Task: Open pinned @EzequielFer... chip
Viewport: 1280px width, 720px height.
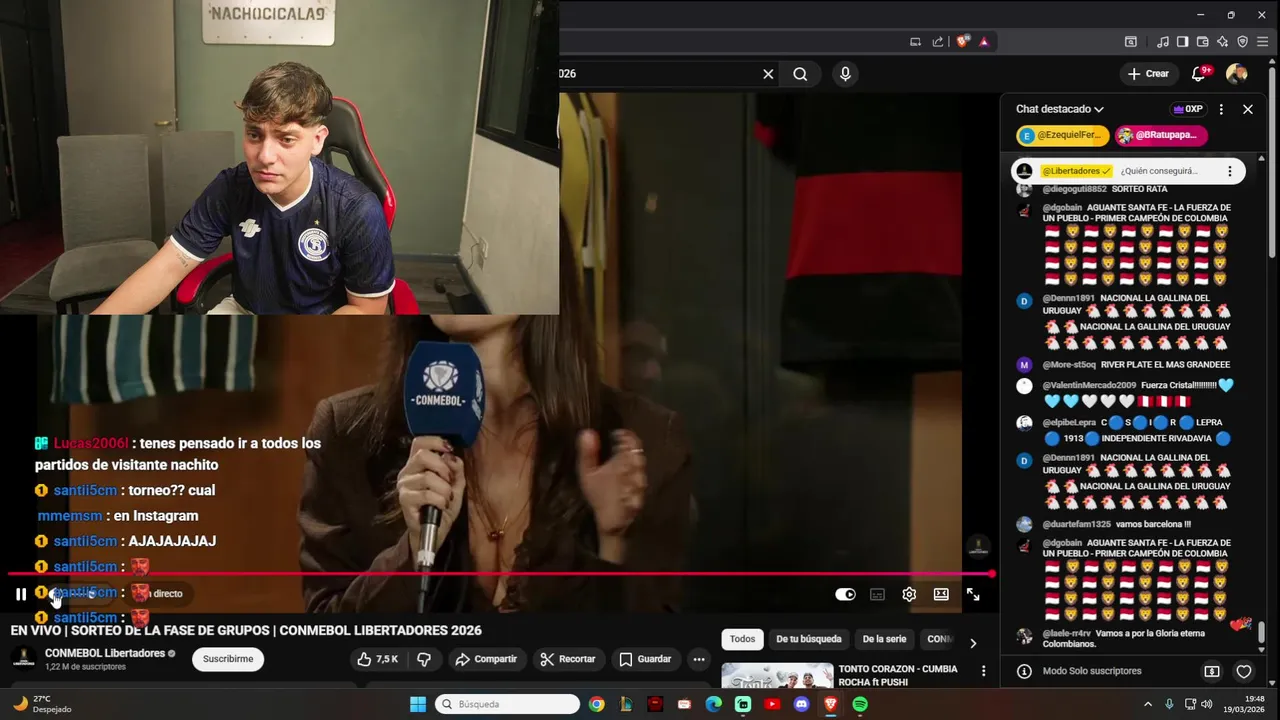Action: 1063,135
